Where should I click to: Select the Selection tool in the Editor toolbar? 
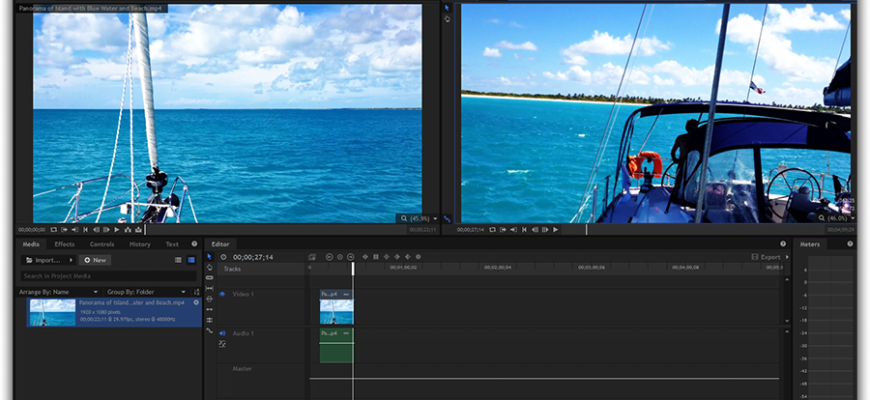(x=209, y=256)
